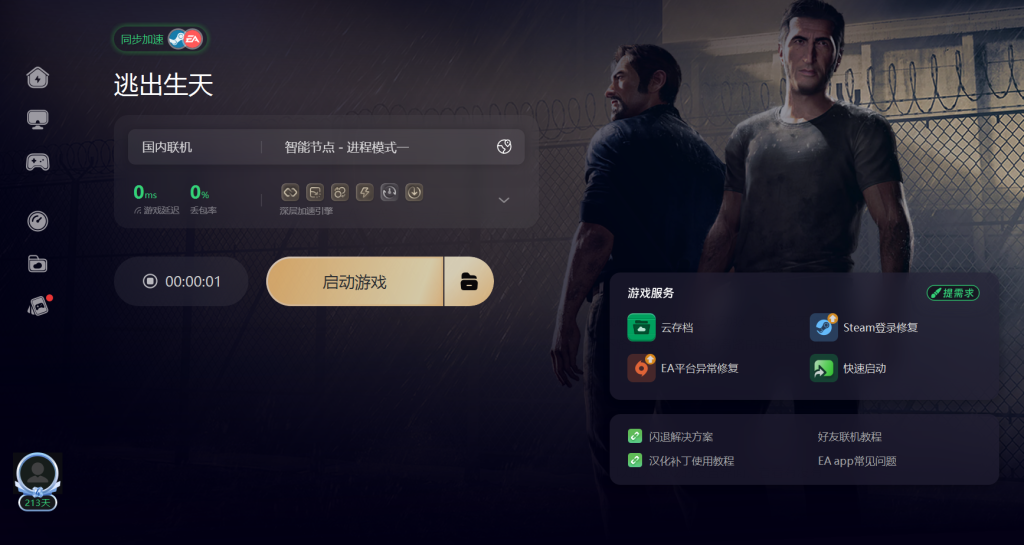Open the sidebar icon with red notification dot
This screenshot has width=1024, height=545.
[x=39, y=305]
